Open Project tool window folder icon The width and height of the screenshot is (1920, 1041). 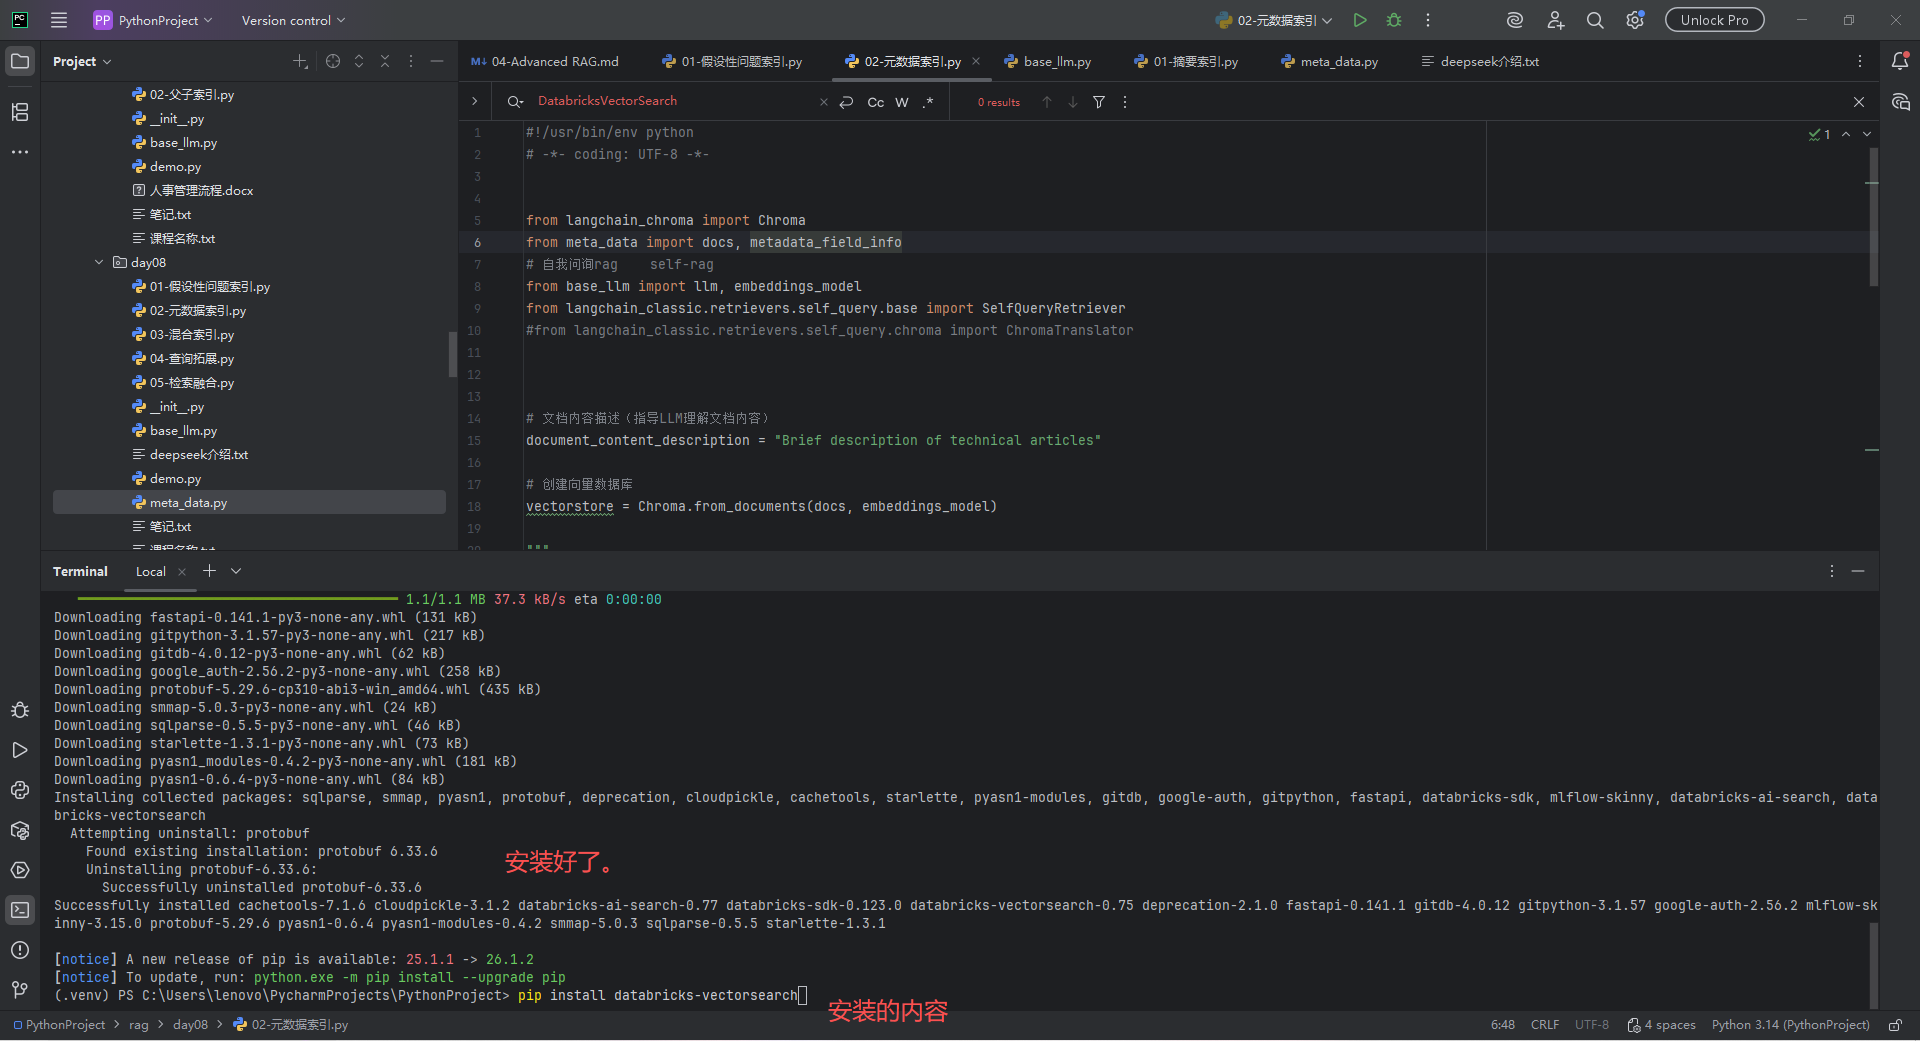20,62
